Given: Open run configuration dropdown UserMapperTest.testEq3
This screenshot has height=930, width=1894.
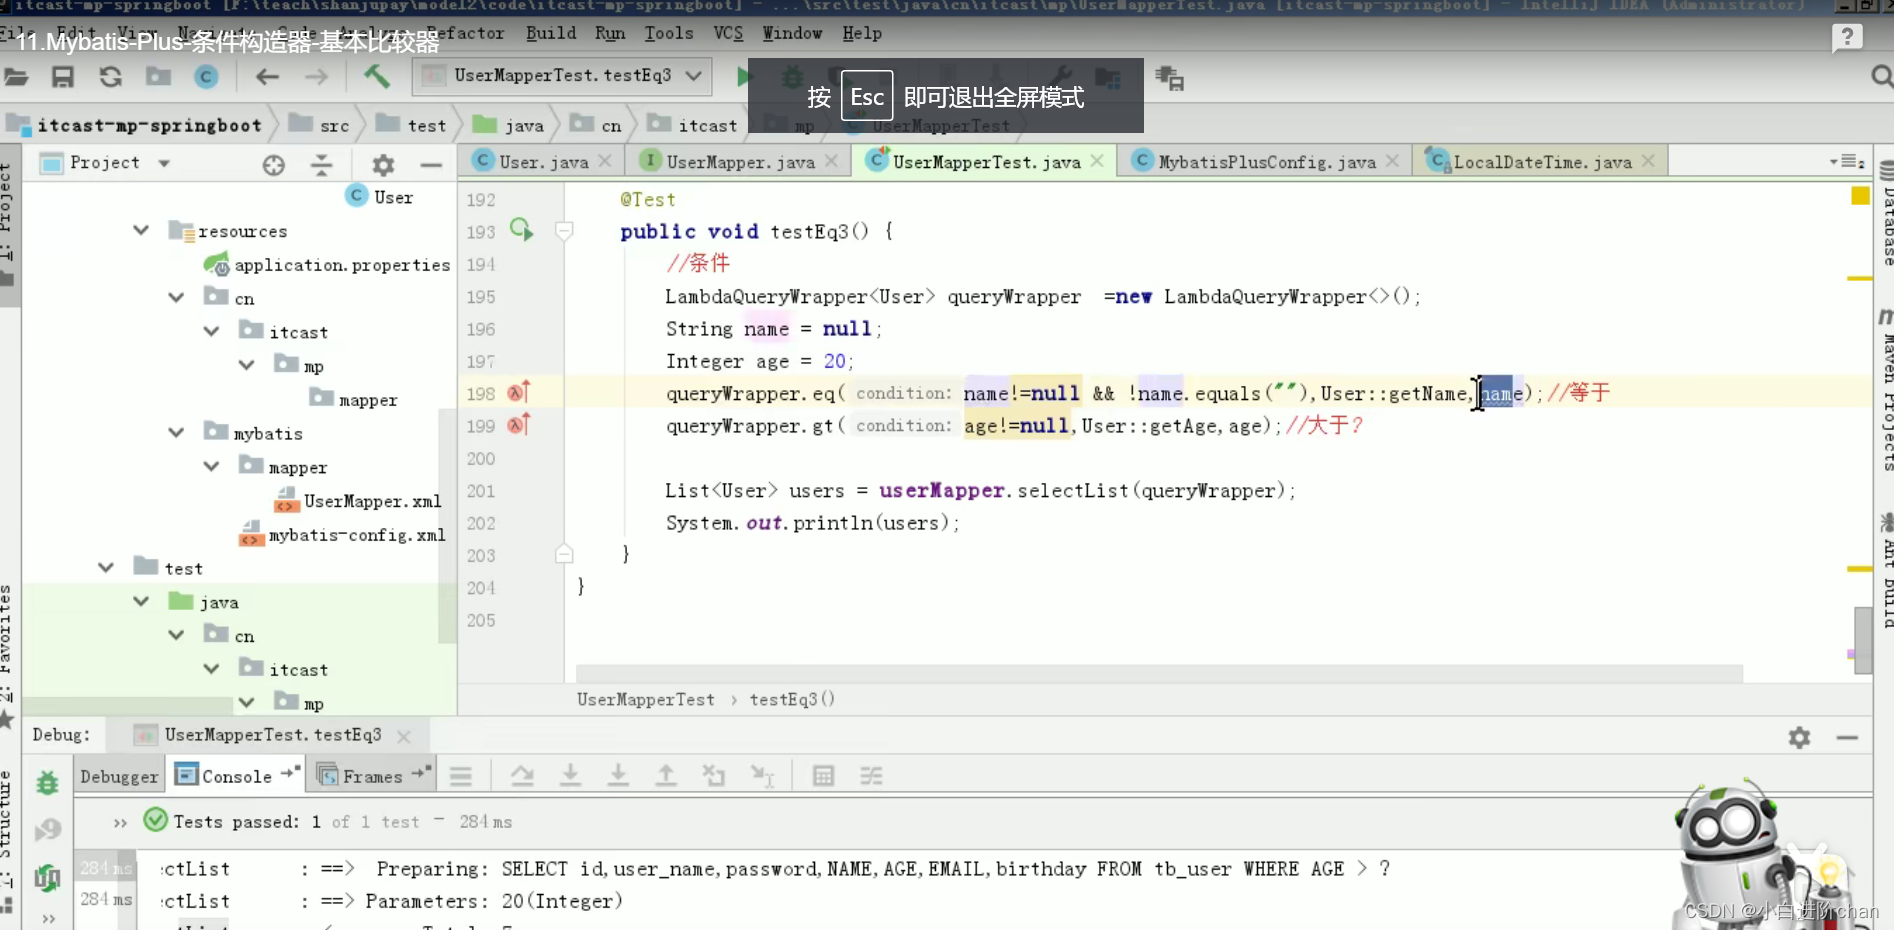Looking at the screenshot, I should (x=562, y=76).
